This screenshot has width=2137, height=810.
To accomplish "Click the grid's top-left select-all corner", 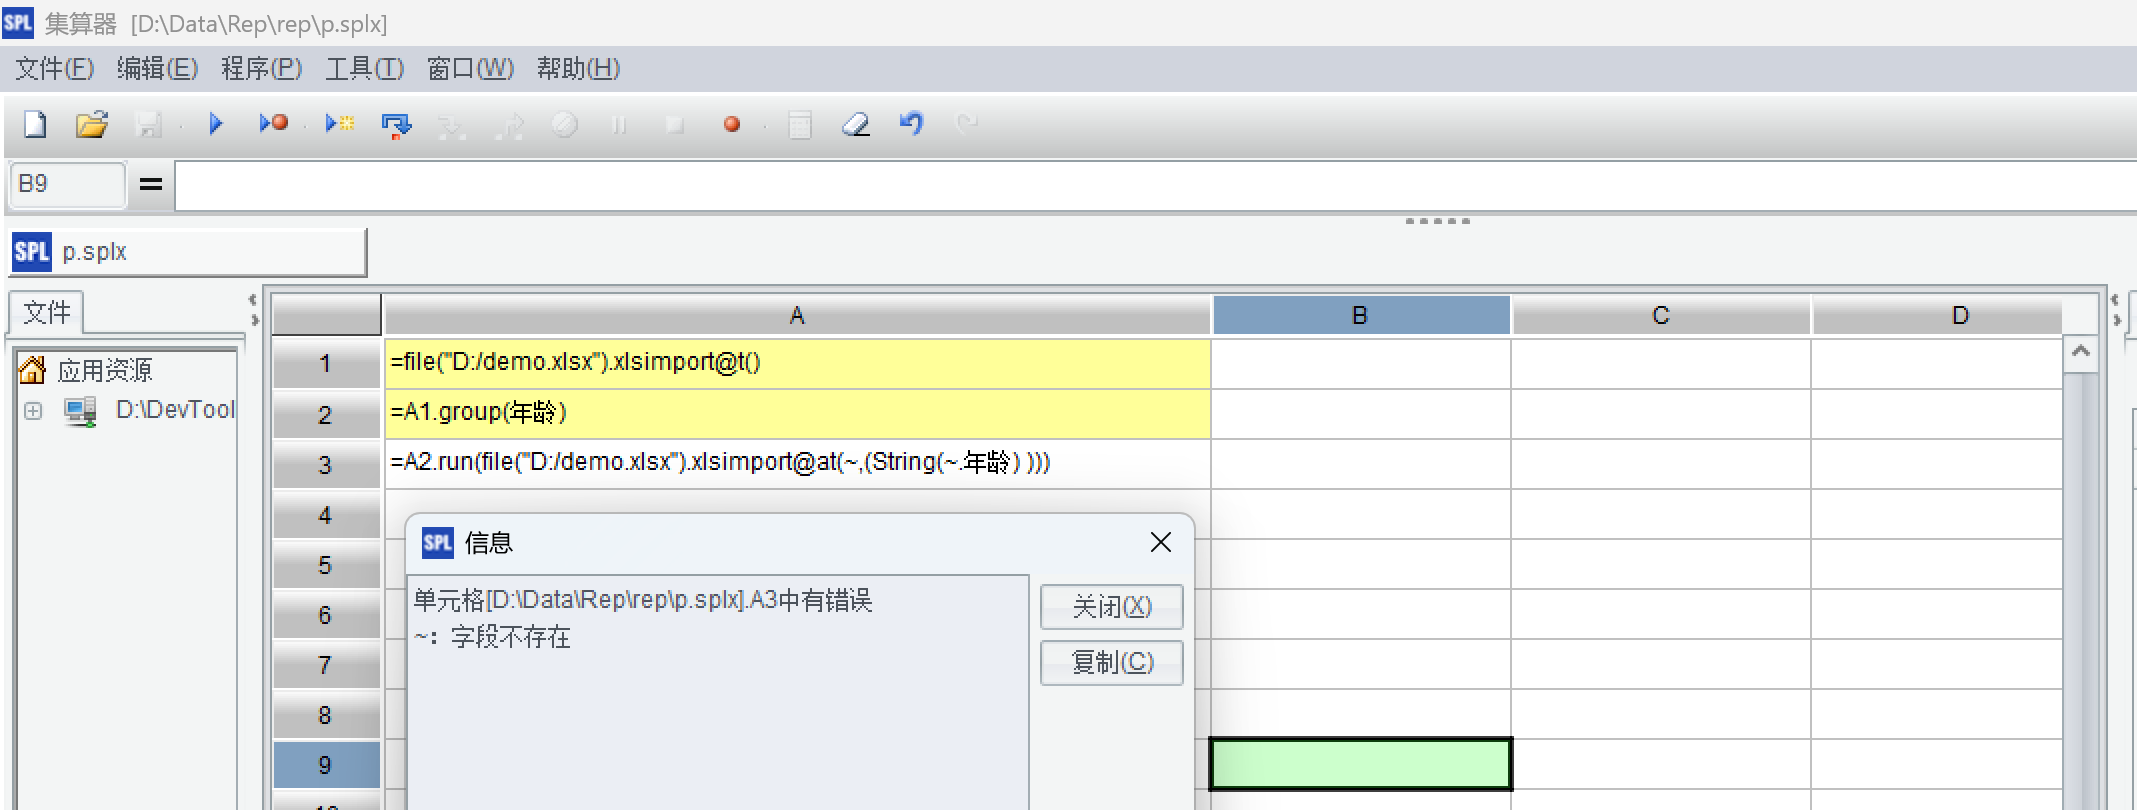I will (326, 315).
